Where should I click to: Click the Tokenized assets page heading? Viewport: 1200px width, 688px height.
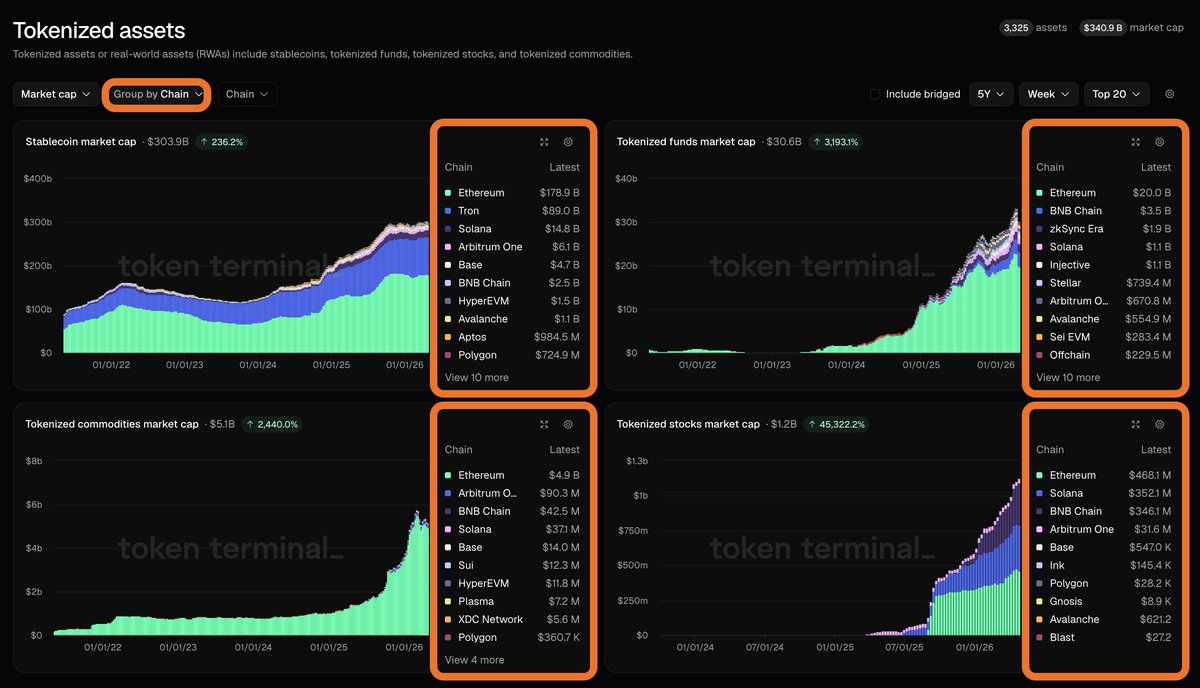pos(99,31)
